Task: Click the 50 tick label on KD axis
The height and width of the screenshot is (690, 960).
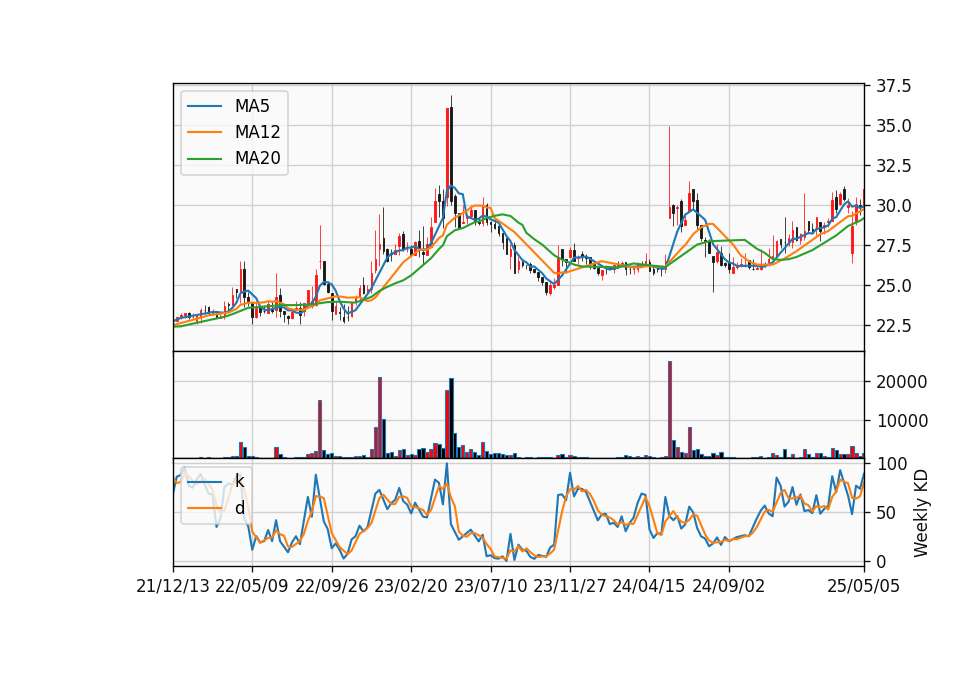Action: (886, 513)
